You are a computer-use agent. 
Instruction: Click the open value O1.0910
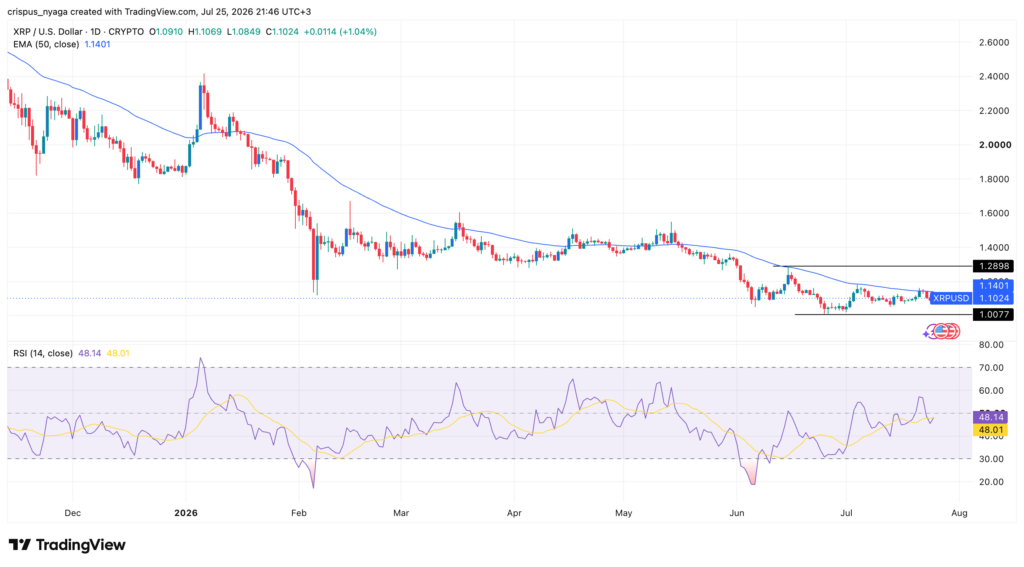(x=166, y=31)
